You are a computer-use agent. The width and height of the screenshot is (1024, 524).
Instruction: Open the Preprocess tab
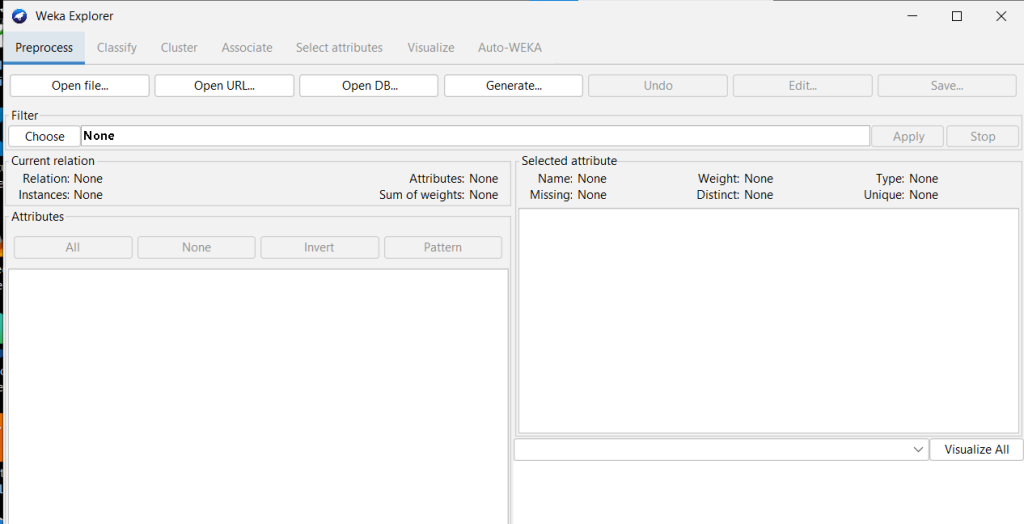coord(44,48)
